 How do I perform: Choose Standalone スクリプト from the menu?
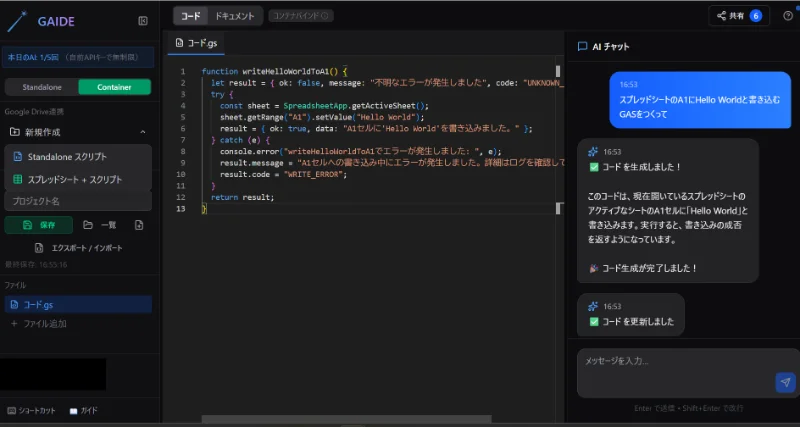66,157
